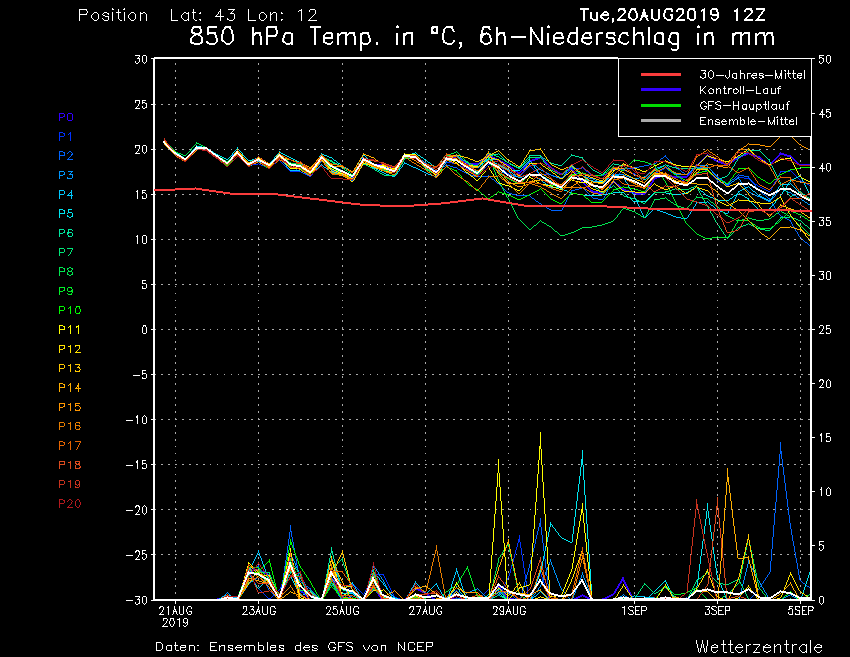The image size is (850, 657).
Task: Click the red 30-Jahres-Mittel legend line
Action: pos(661,75)
